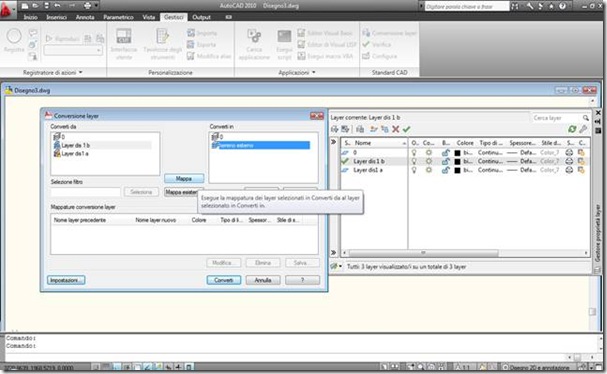This screenshot has width=607, height=374.
Task: Open the Inserisci ribbon tab
Action: [x=57, y=17]
